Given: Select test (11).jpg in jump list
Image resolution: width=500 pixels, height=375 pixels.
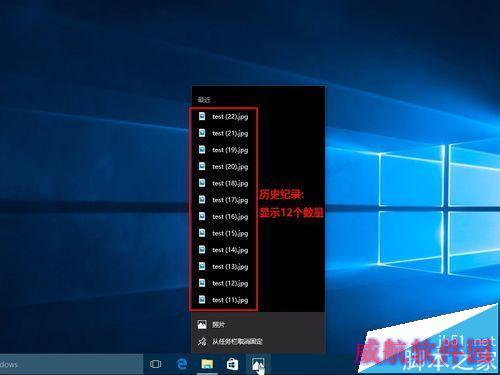Looking at the screenshot, I should click(x=258, y=300).
